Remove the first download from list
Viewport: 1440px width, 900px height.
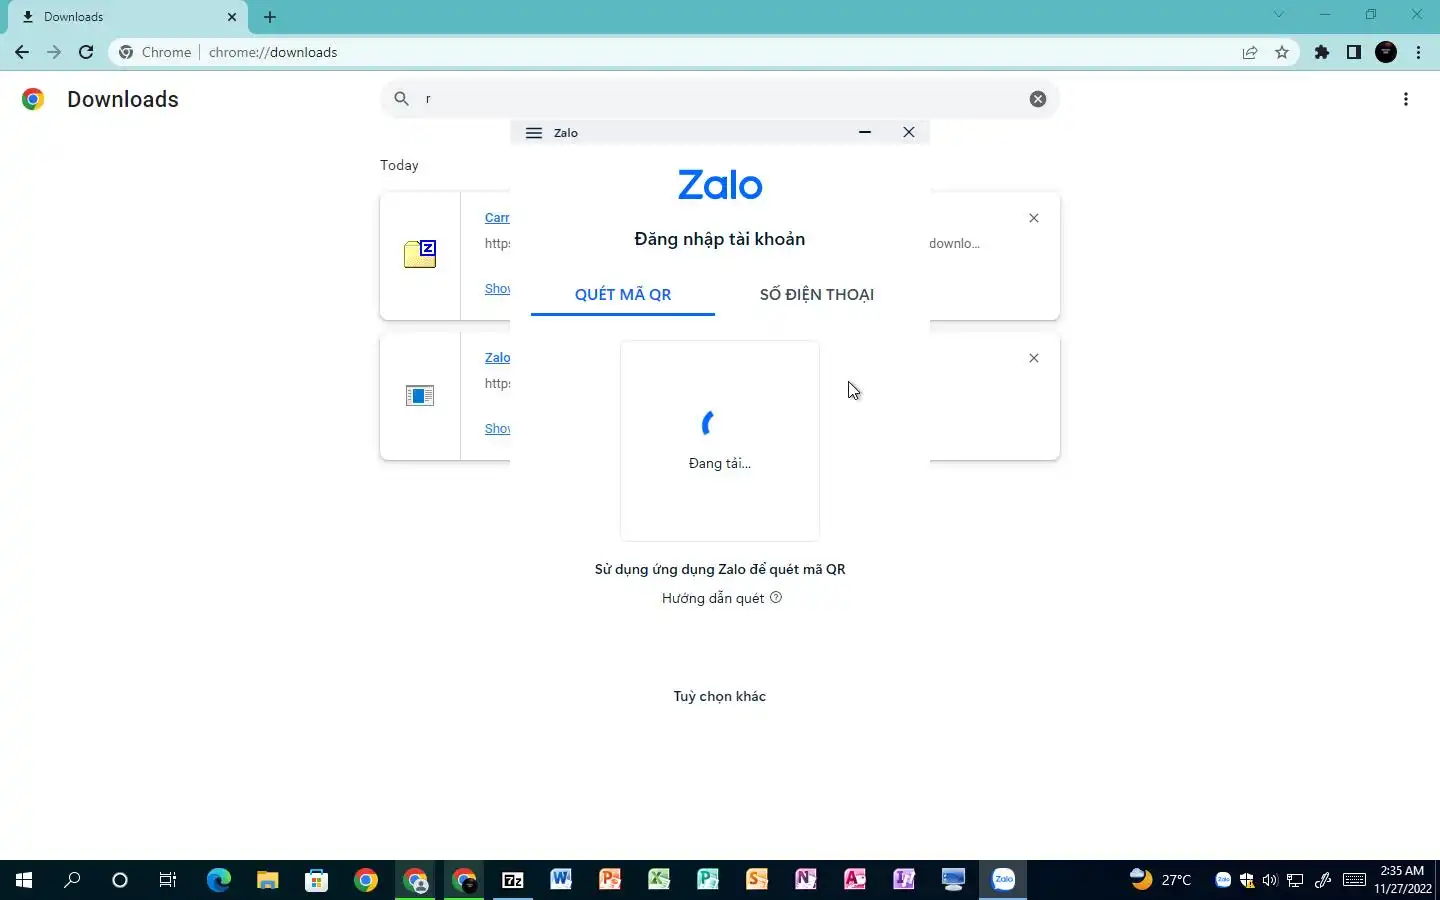pyautogui.click(x=1034, y=218)
